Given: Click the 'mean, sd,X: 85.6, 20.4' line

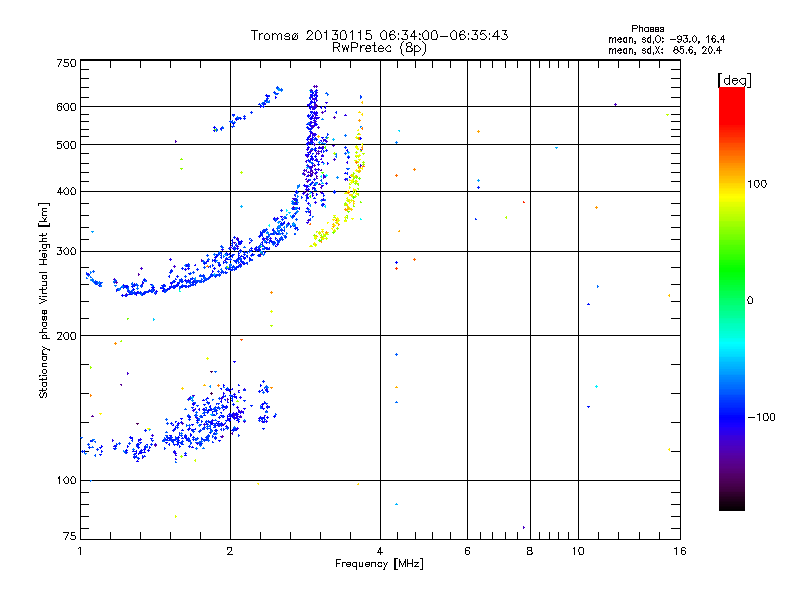Looking at the screenshot, I should point(665,51).
